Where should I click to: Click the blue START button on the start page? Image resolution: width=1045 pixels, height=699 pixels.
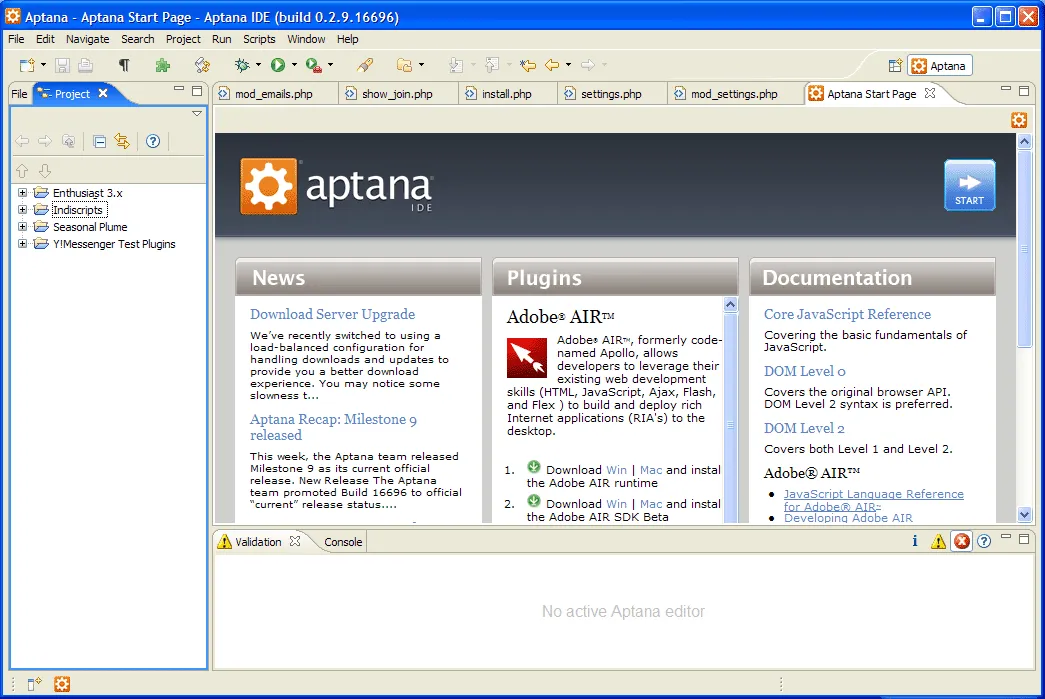coord(968,184)
